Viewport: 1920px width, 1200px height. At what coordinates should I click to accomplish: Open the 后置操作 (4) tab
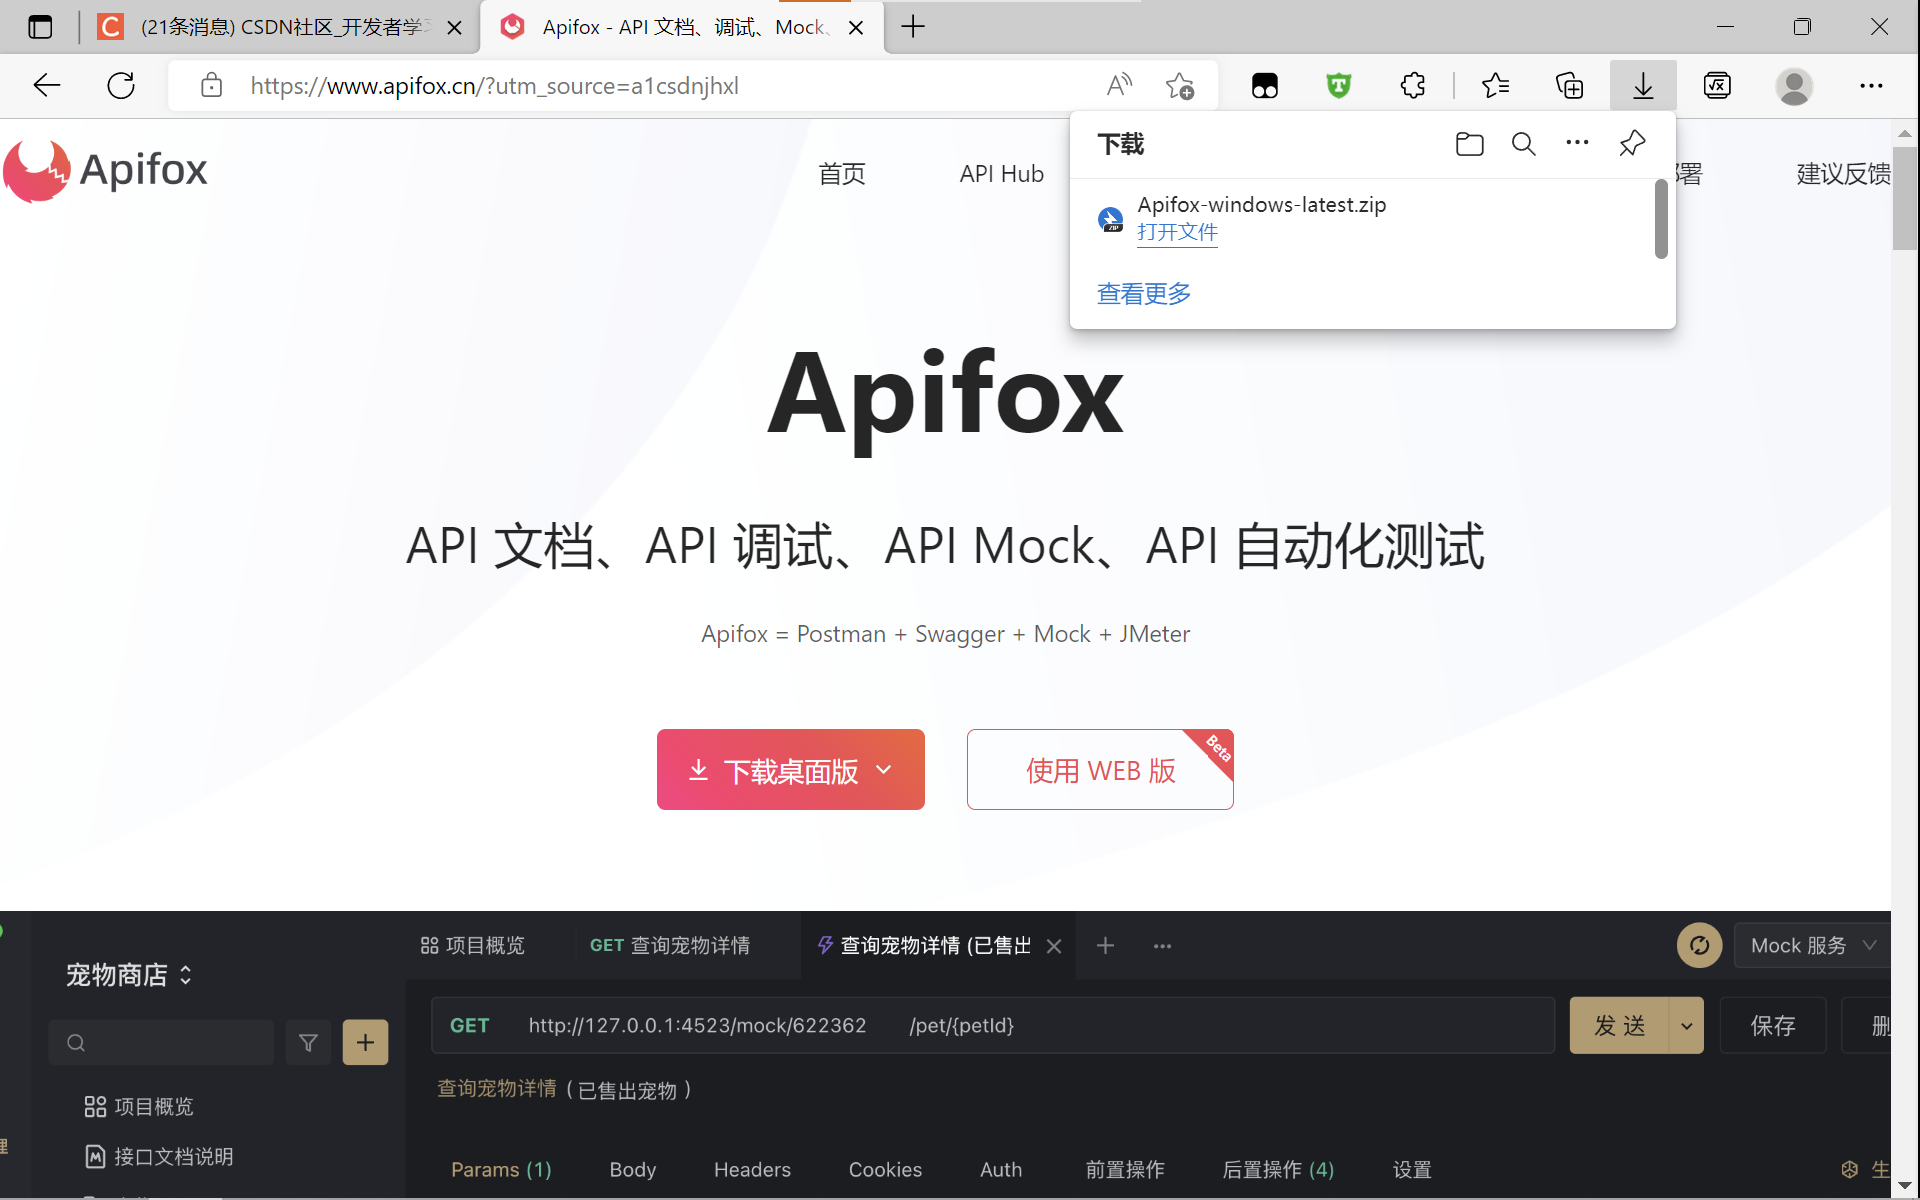click(x=1278, y=1169)
